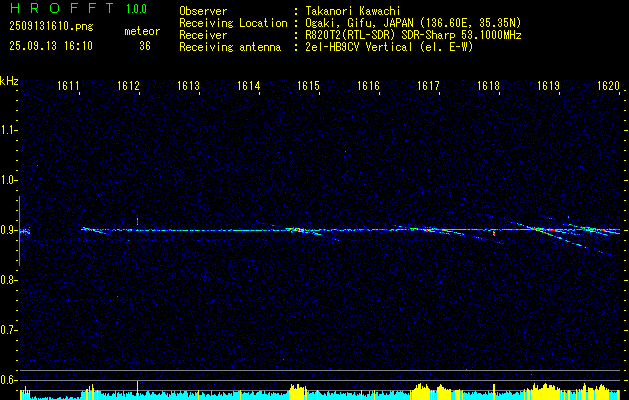Click the 1612 time marker
The width and height of the screenshot is (629, 400).
[x=128, y=86]
